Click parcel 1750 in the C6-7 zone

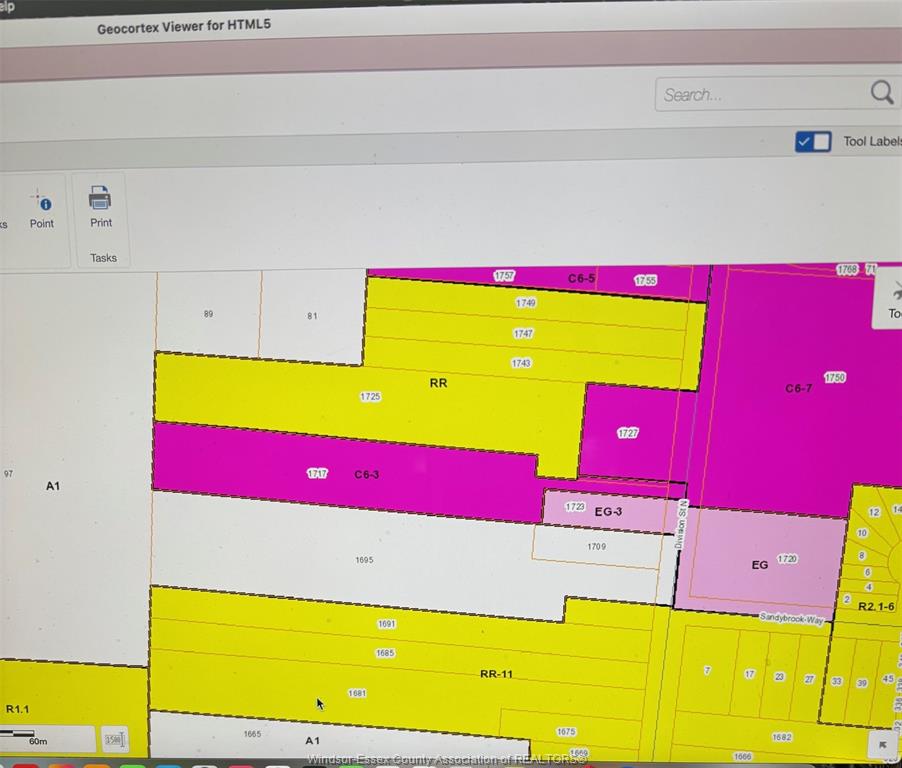click(x=834, y=377)
